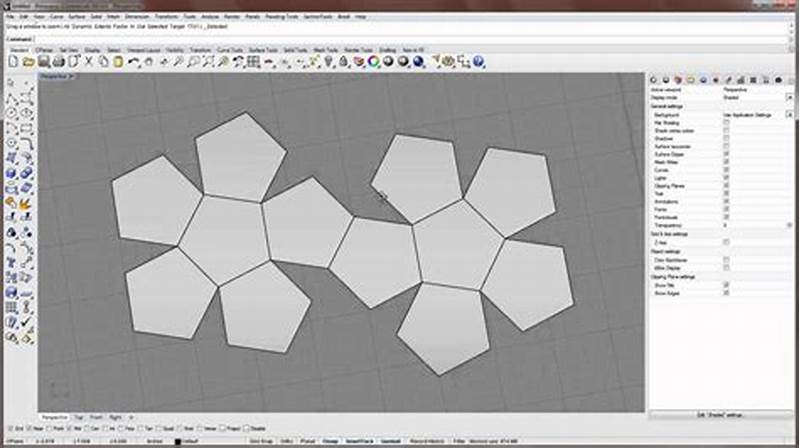Click the black Default layer swatch
The width and height of the screenshot is (800, 448).
pos(178,441)
